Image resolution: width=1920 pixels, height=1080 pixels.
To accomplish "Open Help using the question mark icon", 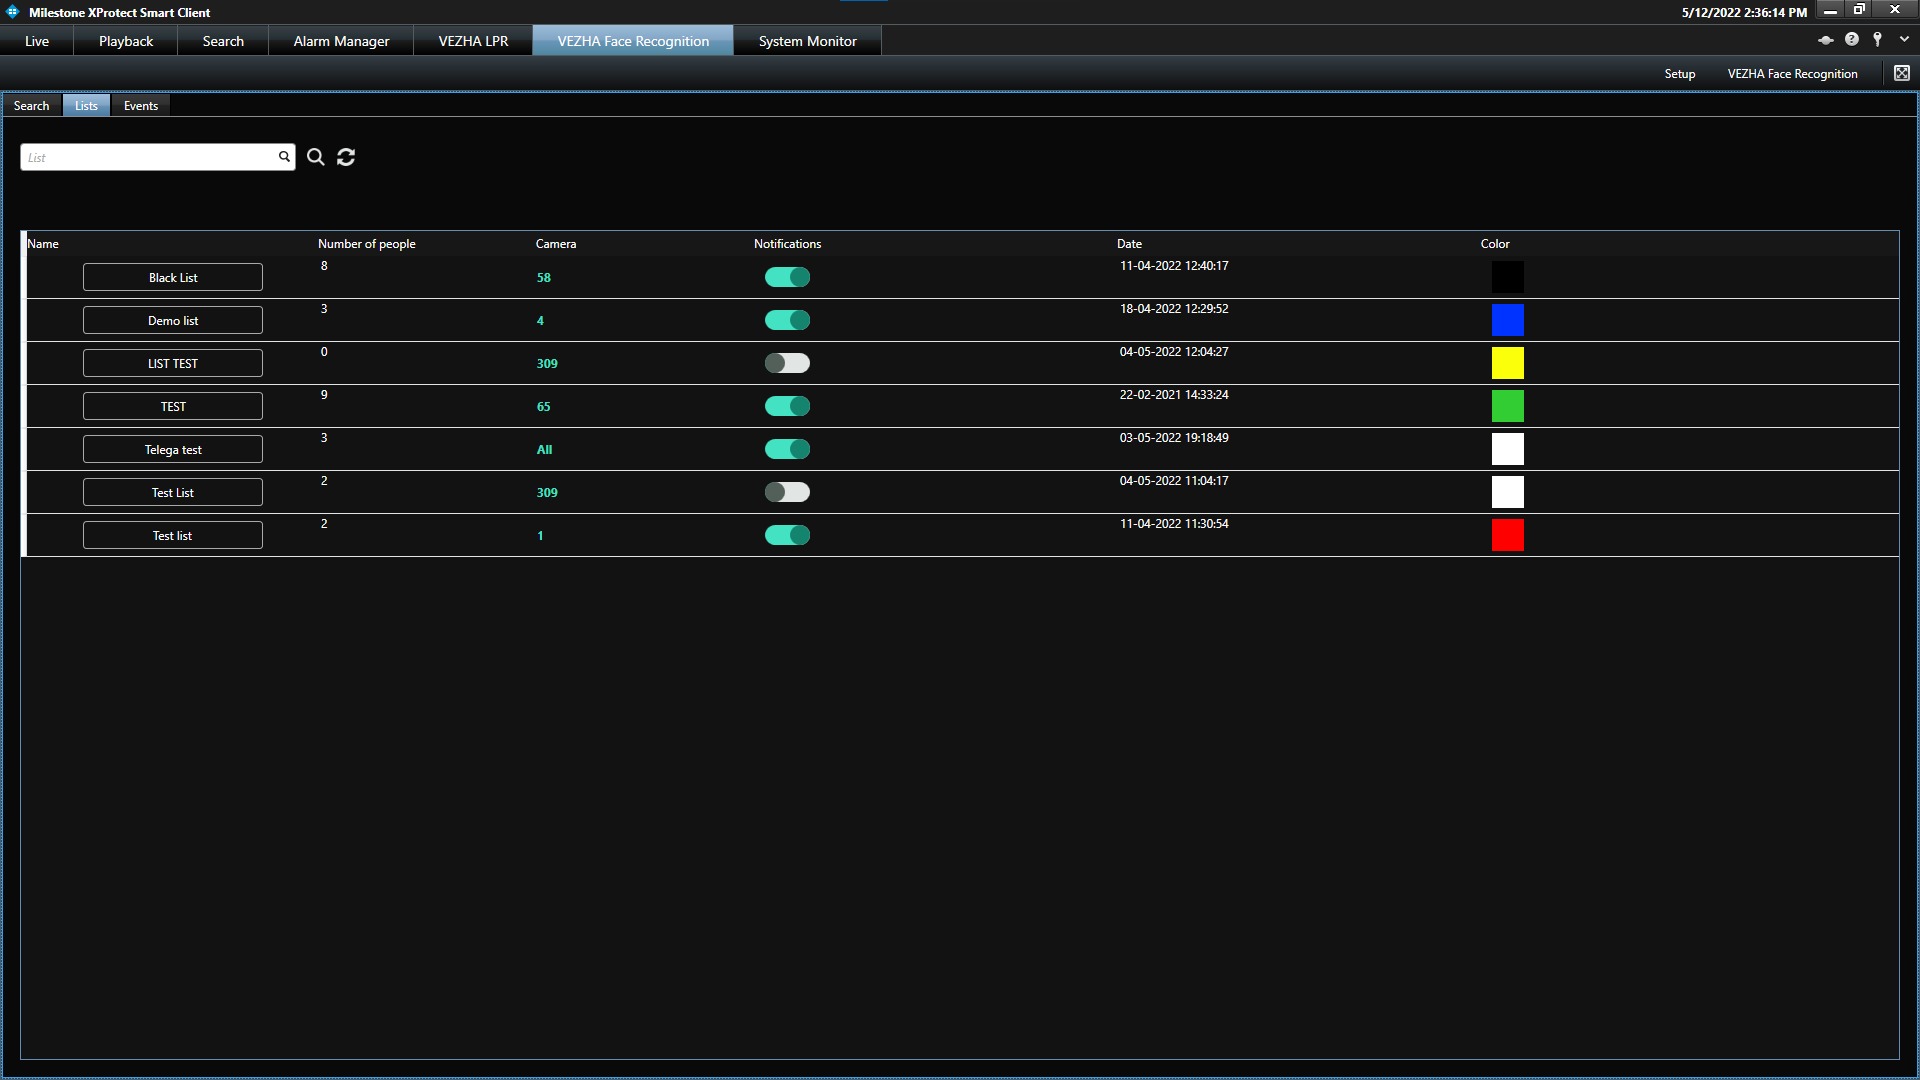I will 1852,39.
